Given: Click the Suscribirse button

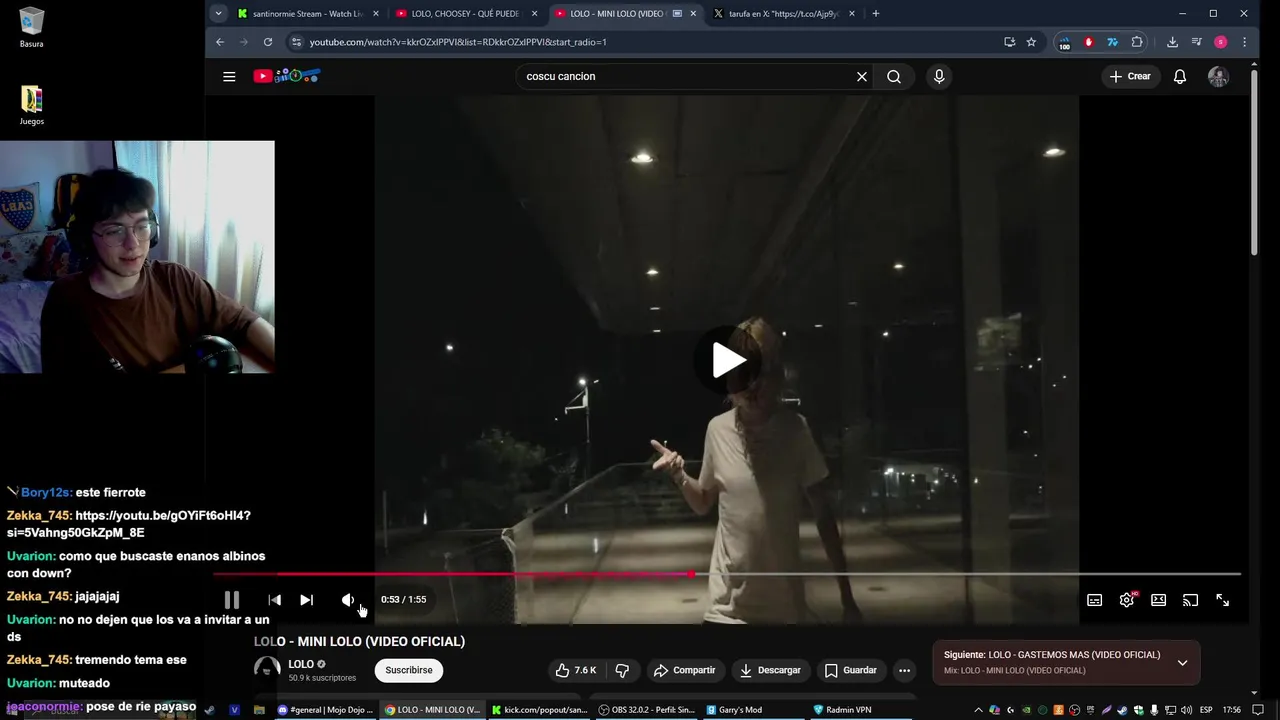Looking at the screenshot, I should tap(409, 670).
